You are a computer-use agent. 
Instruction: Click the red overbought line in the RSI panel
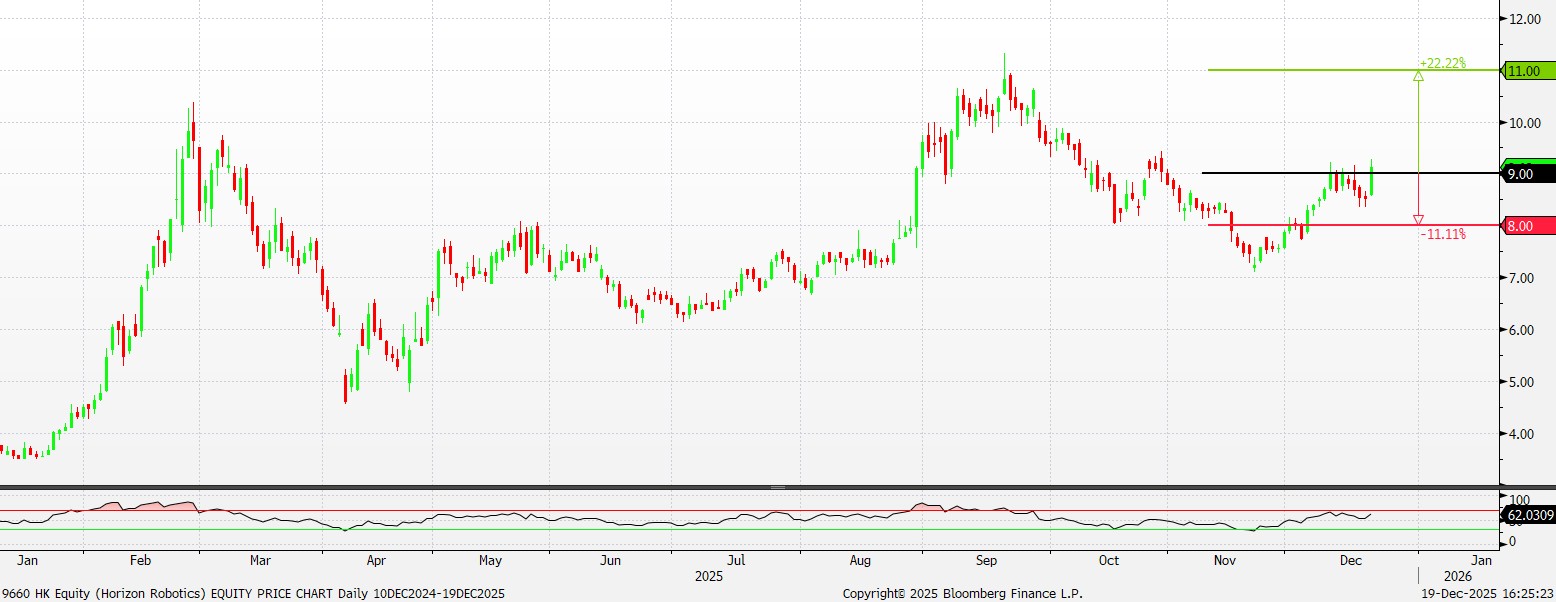750,511
